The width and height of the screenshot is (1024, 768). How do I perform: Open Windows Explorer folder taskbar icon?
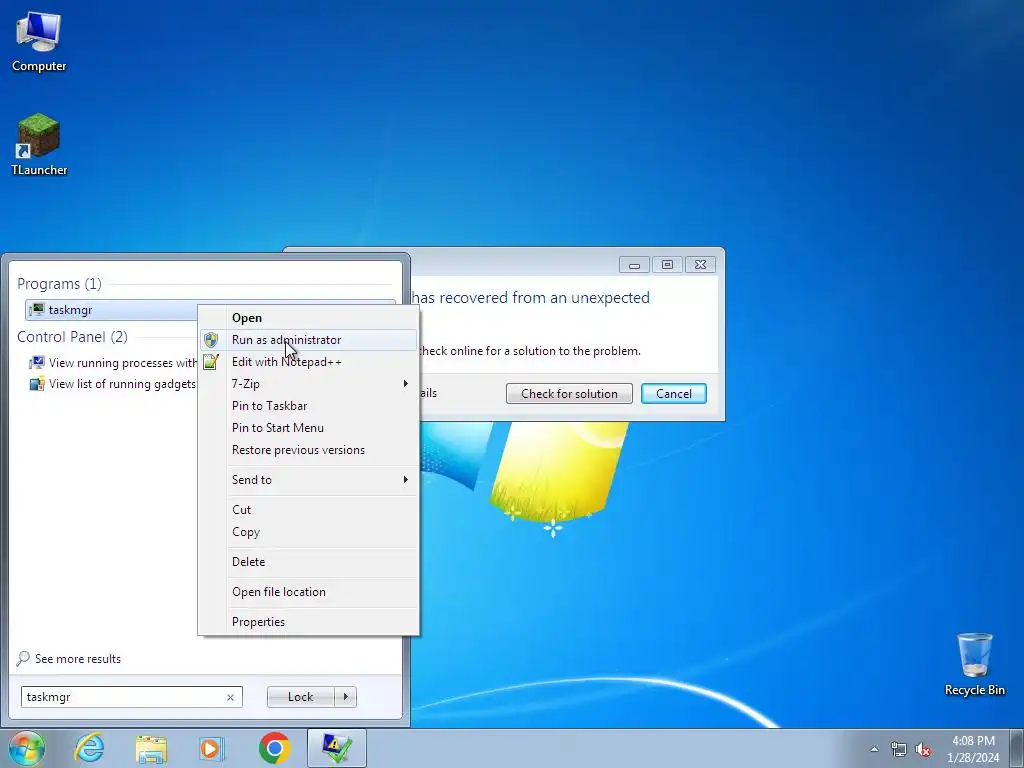[151, 748]
